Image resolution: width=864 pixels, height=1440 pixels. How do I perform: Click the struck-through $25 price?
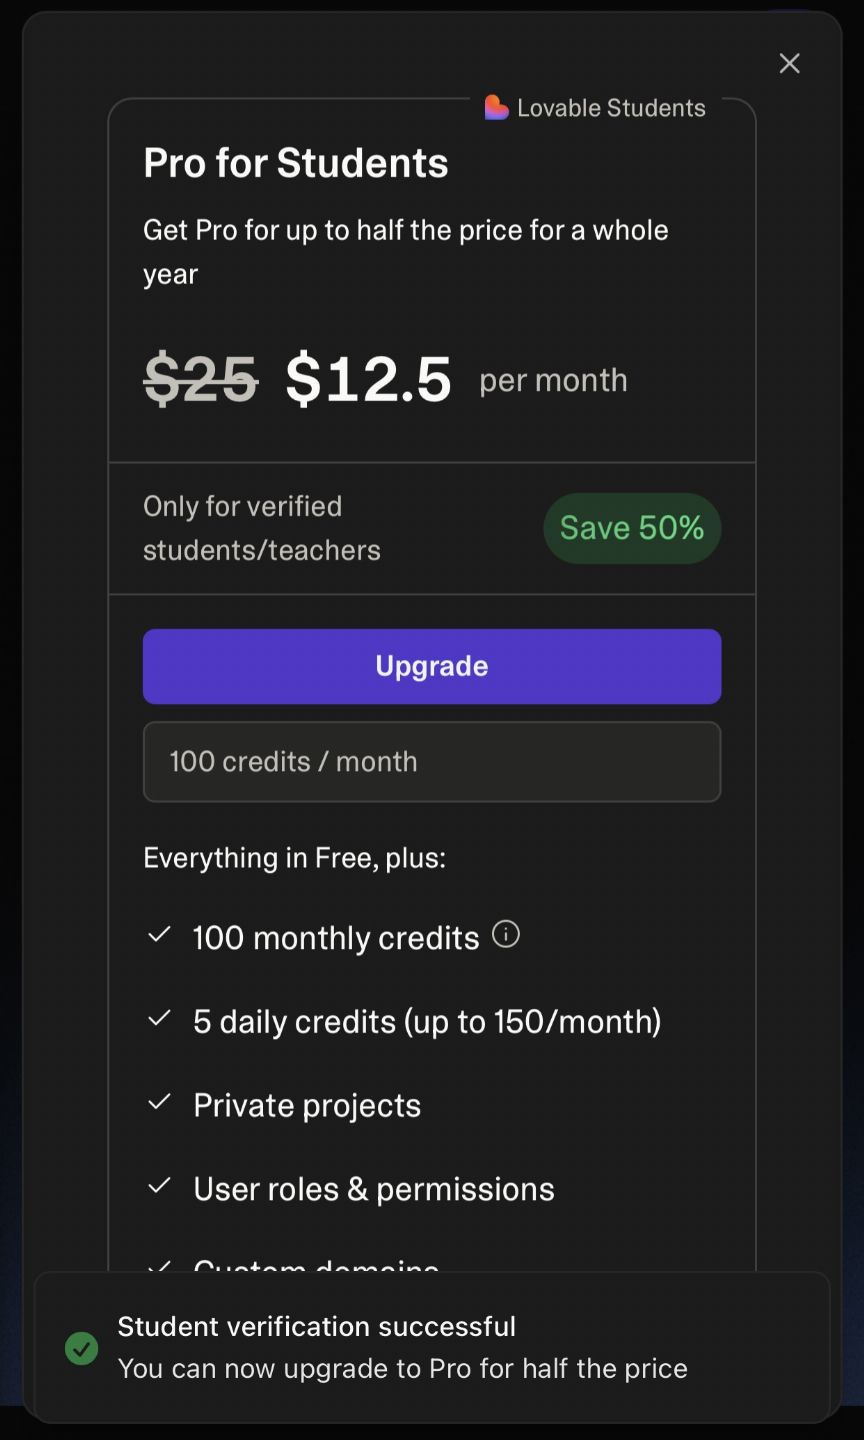point(201,379)
